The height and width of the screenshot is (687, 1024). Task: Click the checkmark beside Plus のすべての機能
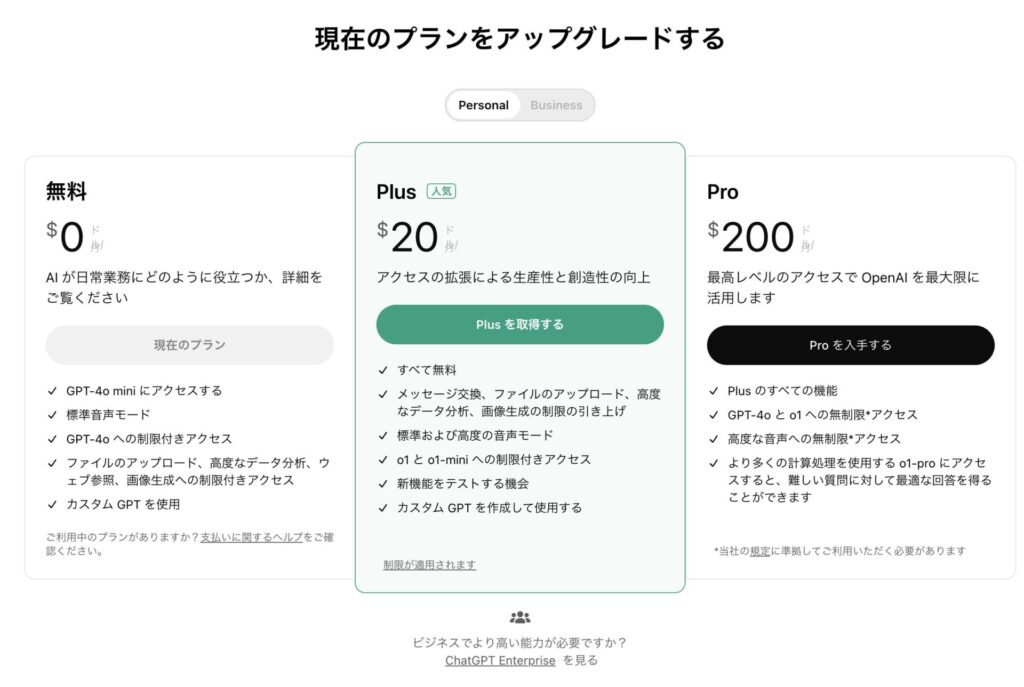(x=715, y=390)
